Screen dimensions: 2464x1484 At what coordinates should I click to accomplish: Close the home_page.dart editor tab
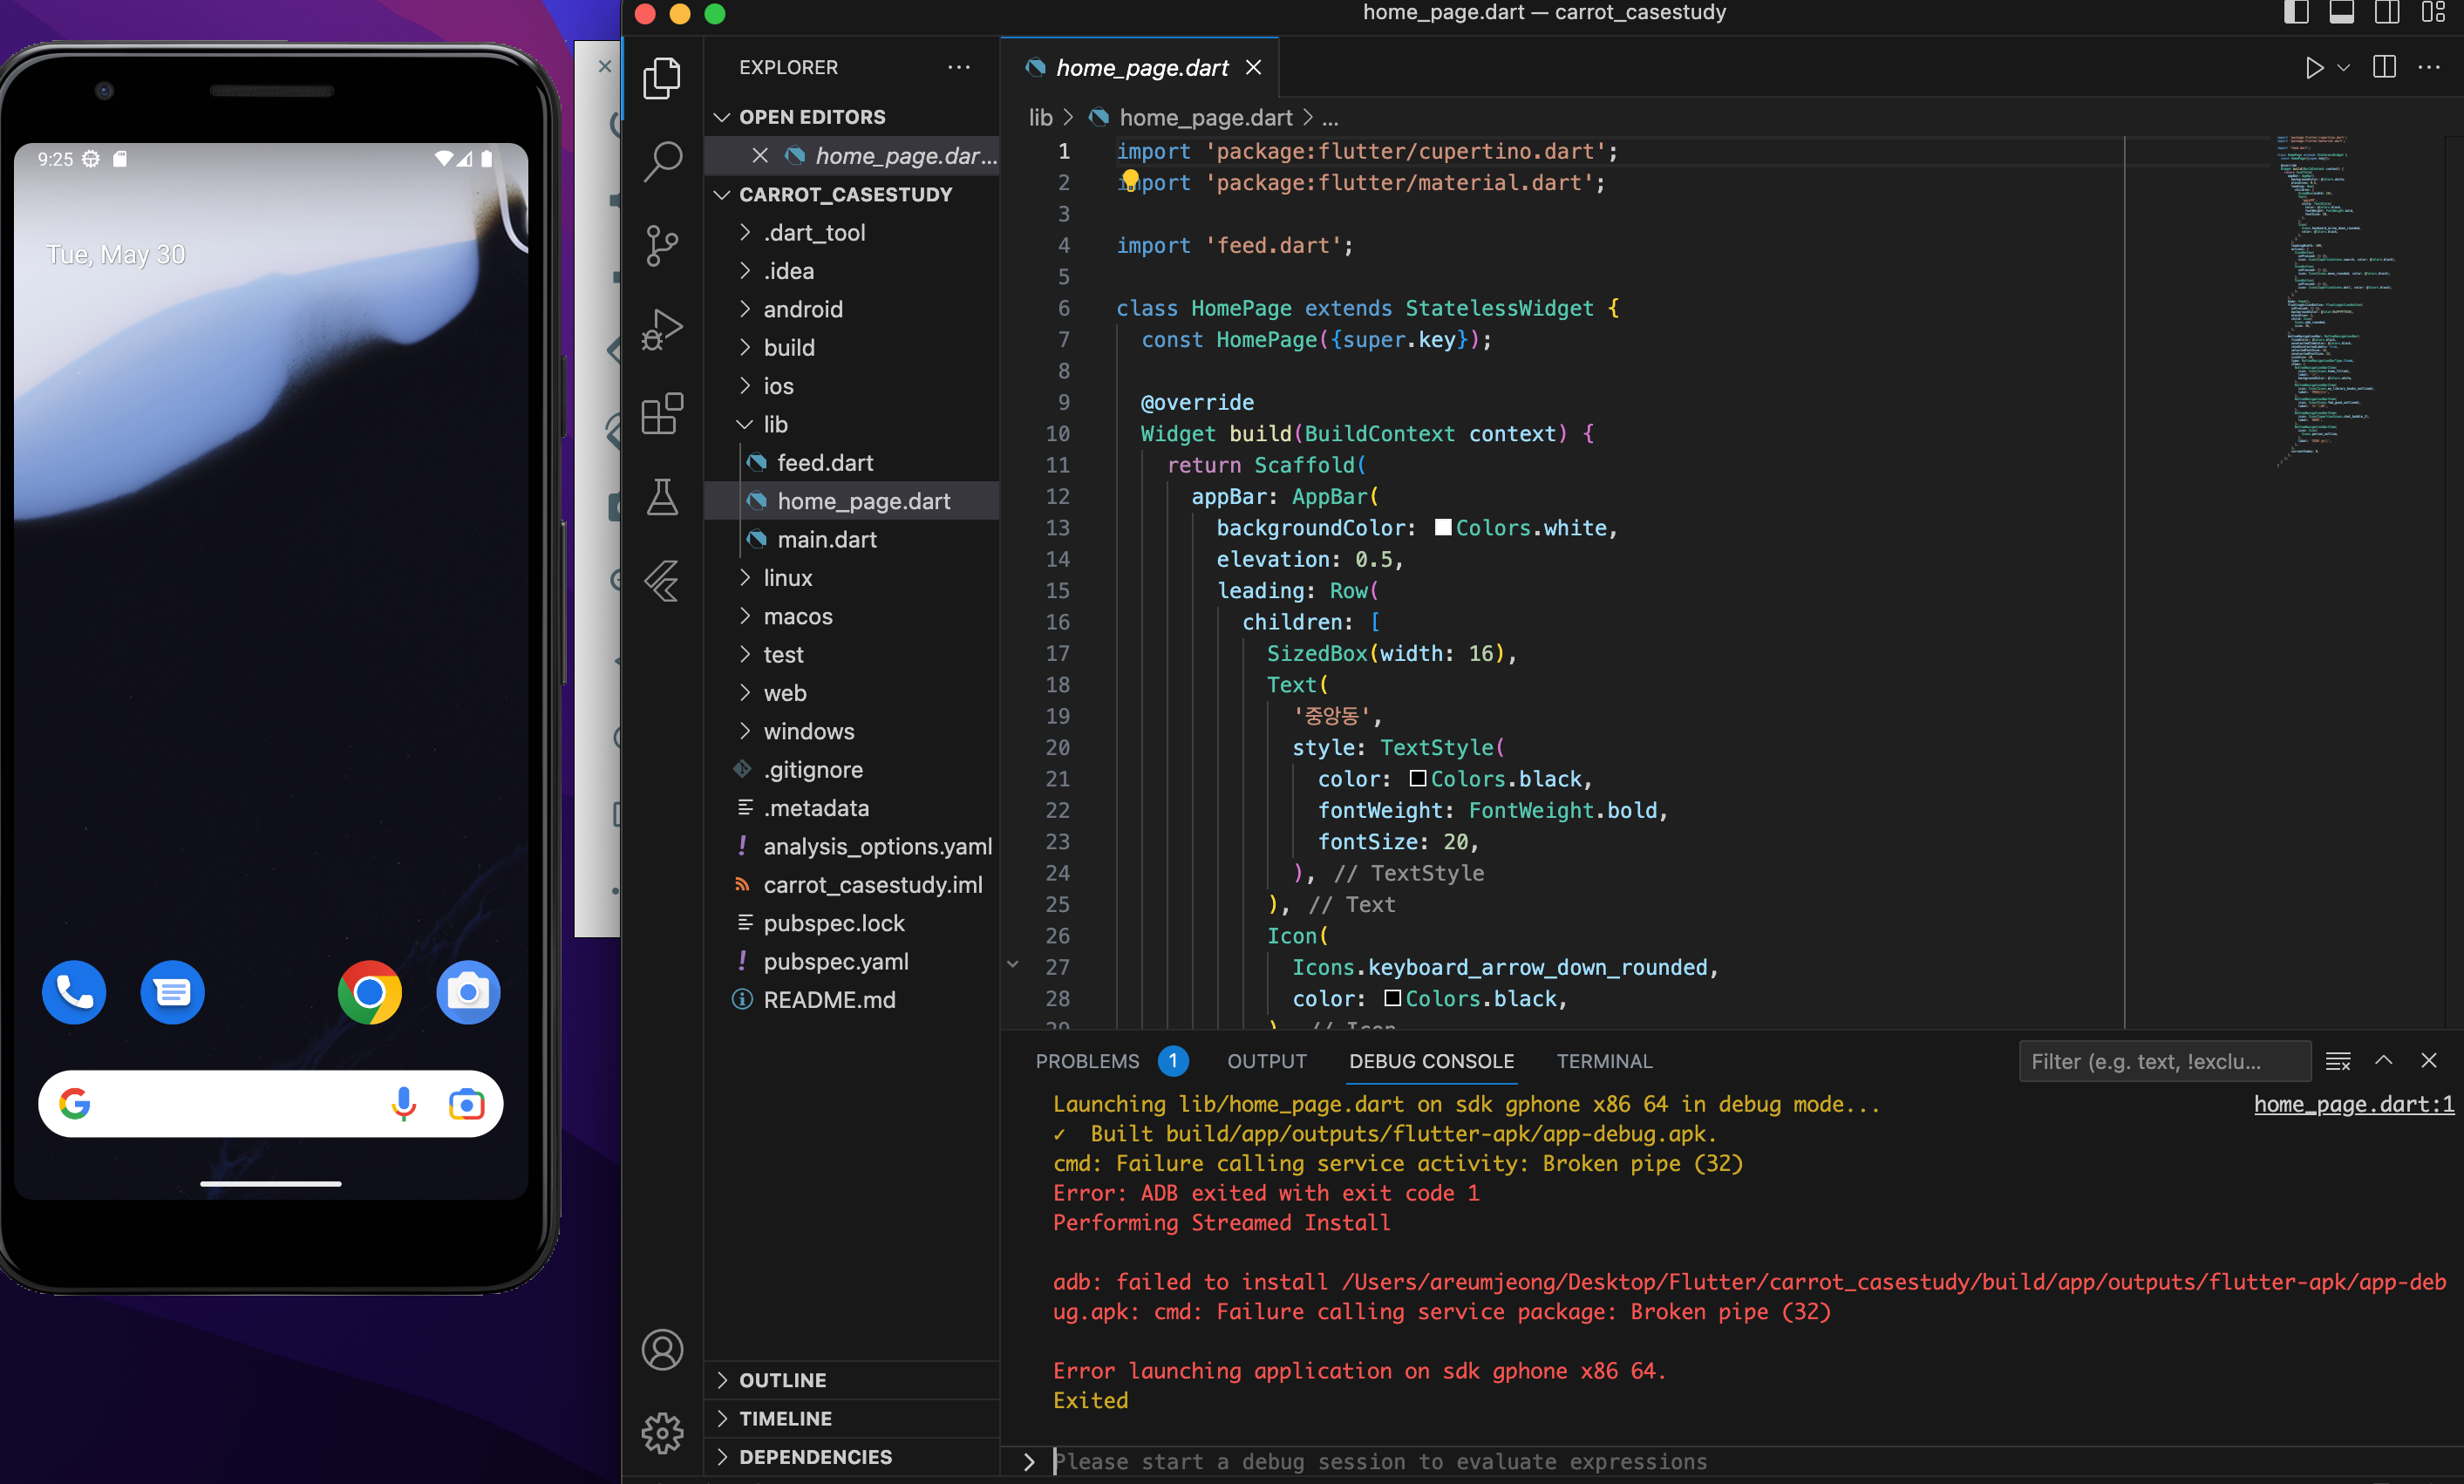pos(1253,67)
